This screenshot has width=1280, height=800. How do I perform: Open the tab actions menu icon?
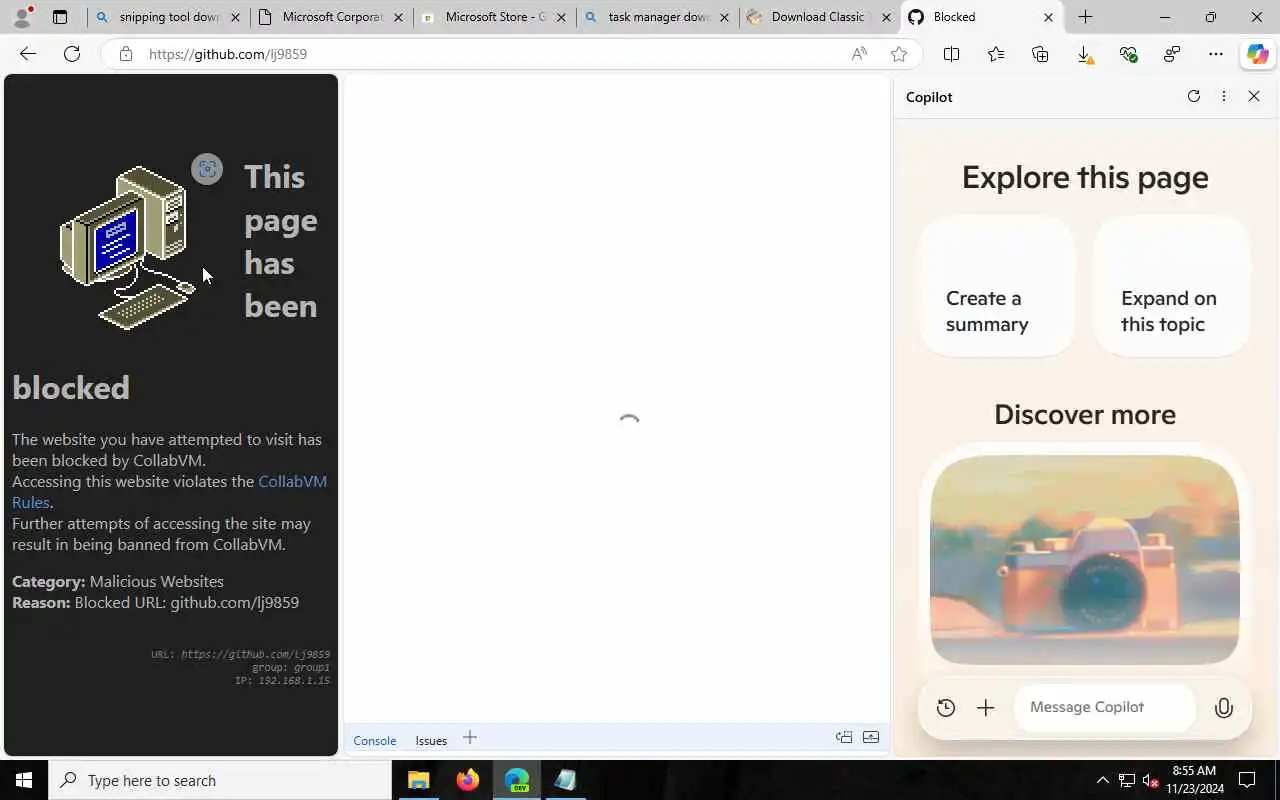click(60, 17)
